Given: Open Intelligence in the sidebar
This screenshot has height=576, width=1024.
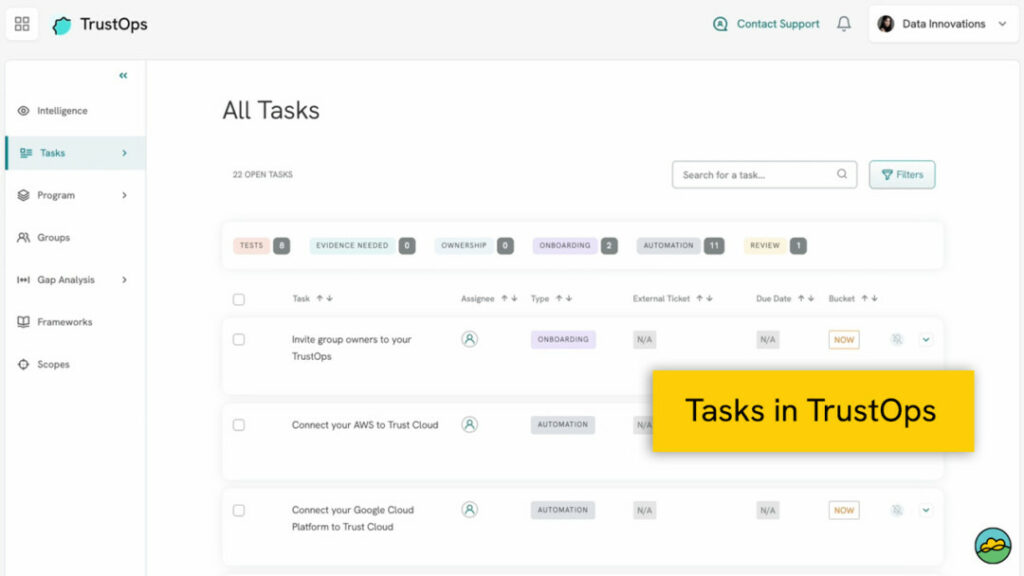Looking at the screenshot, I should tap(62, 111).
